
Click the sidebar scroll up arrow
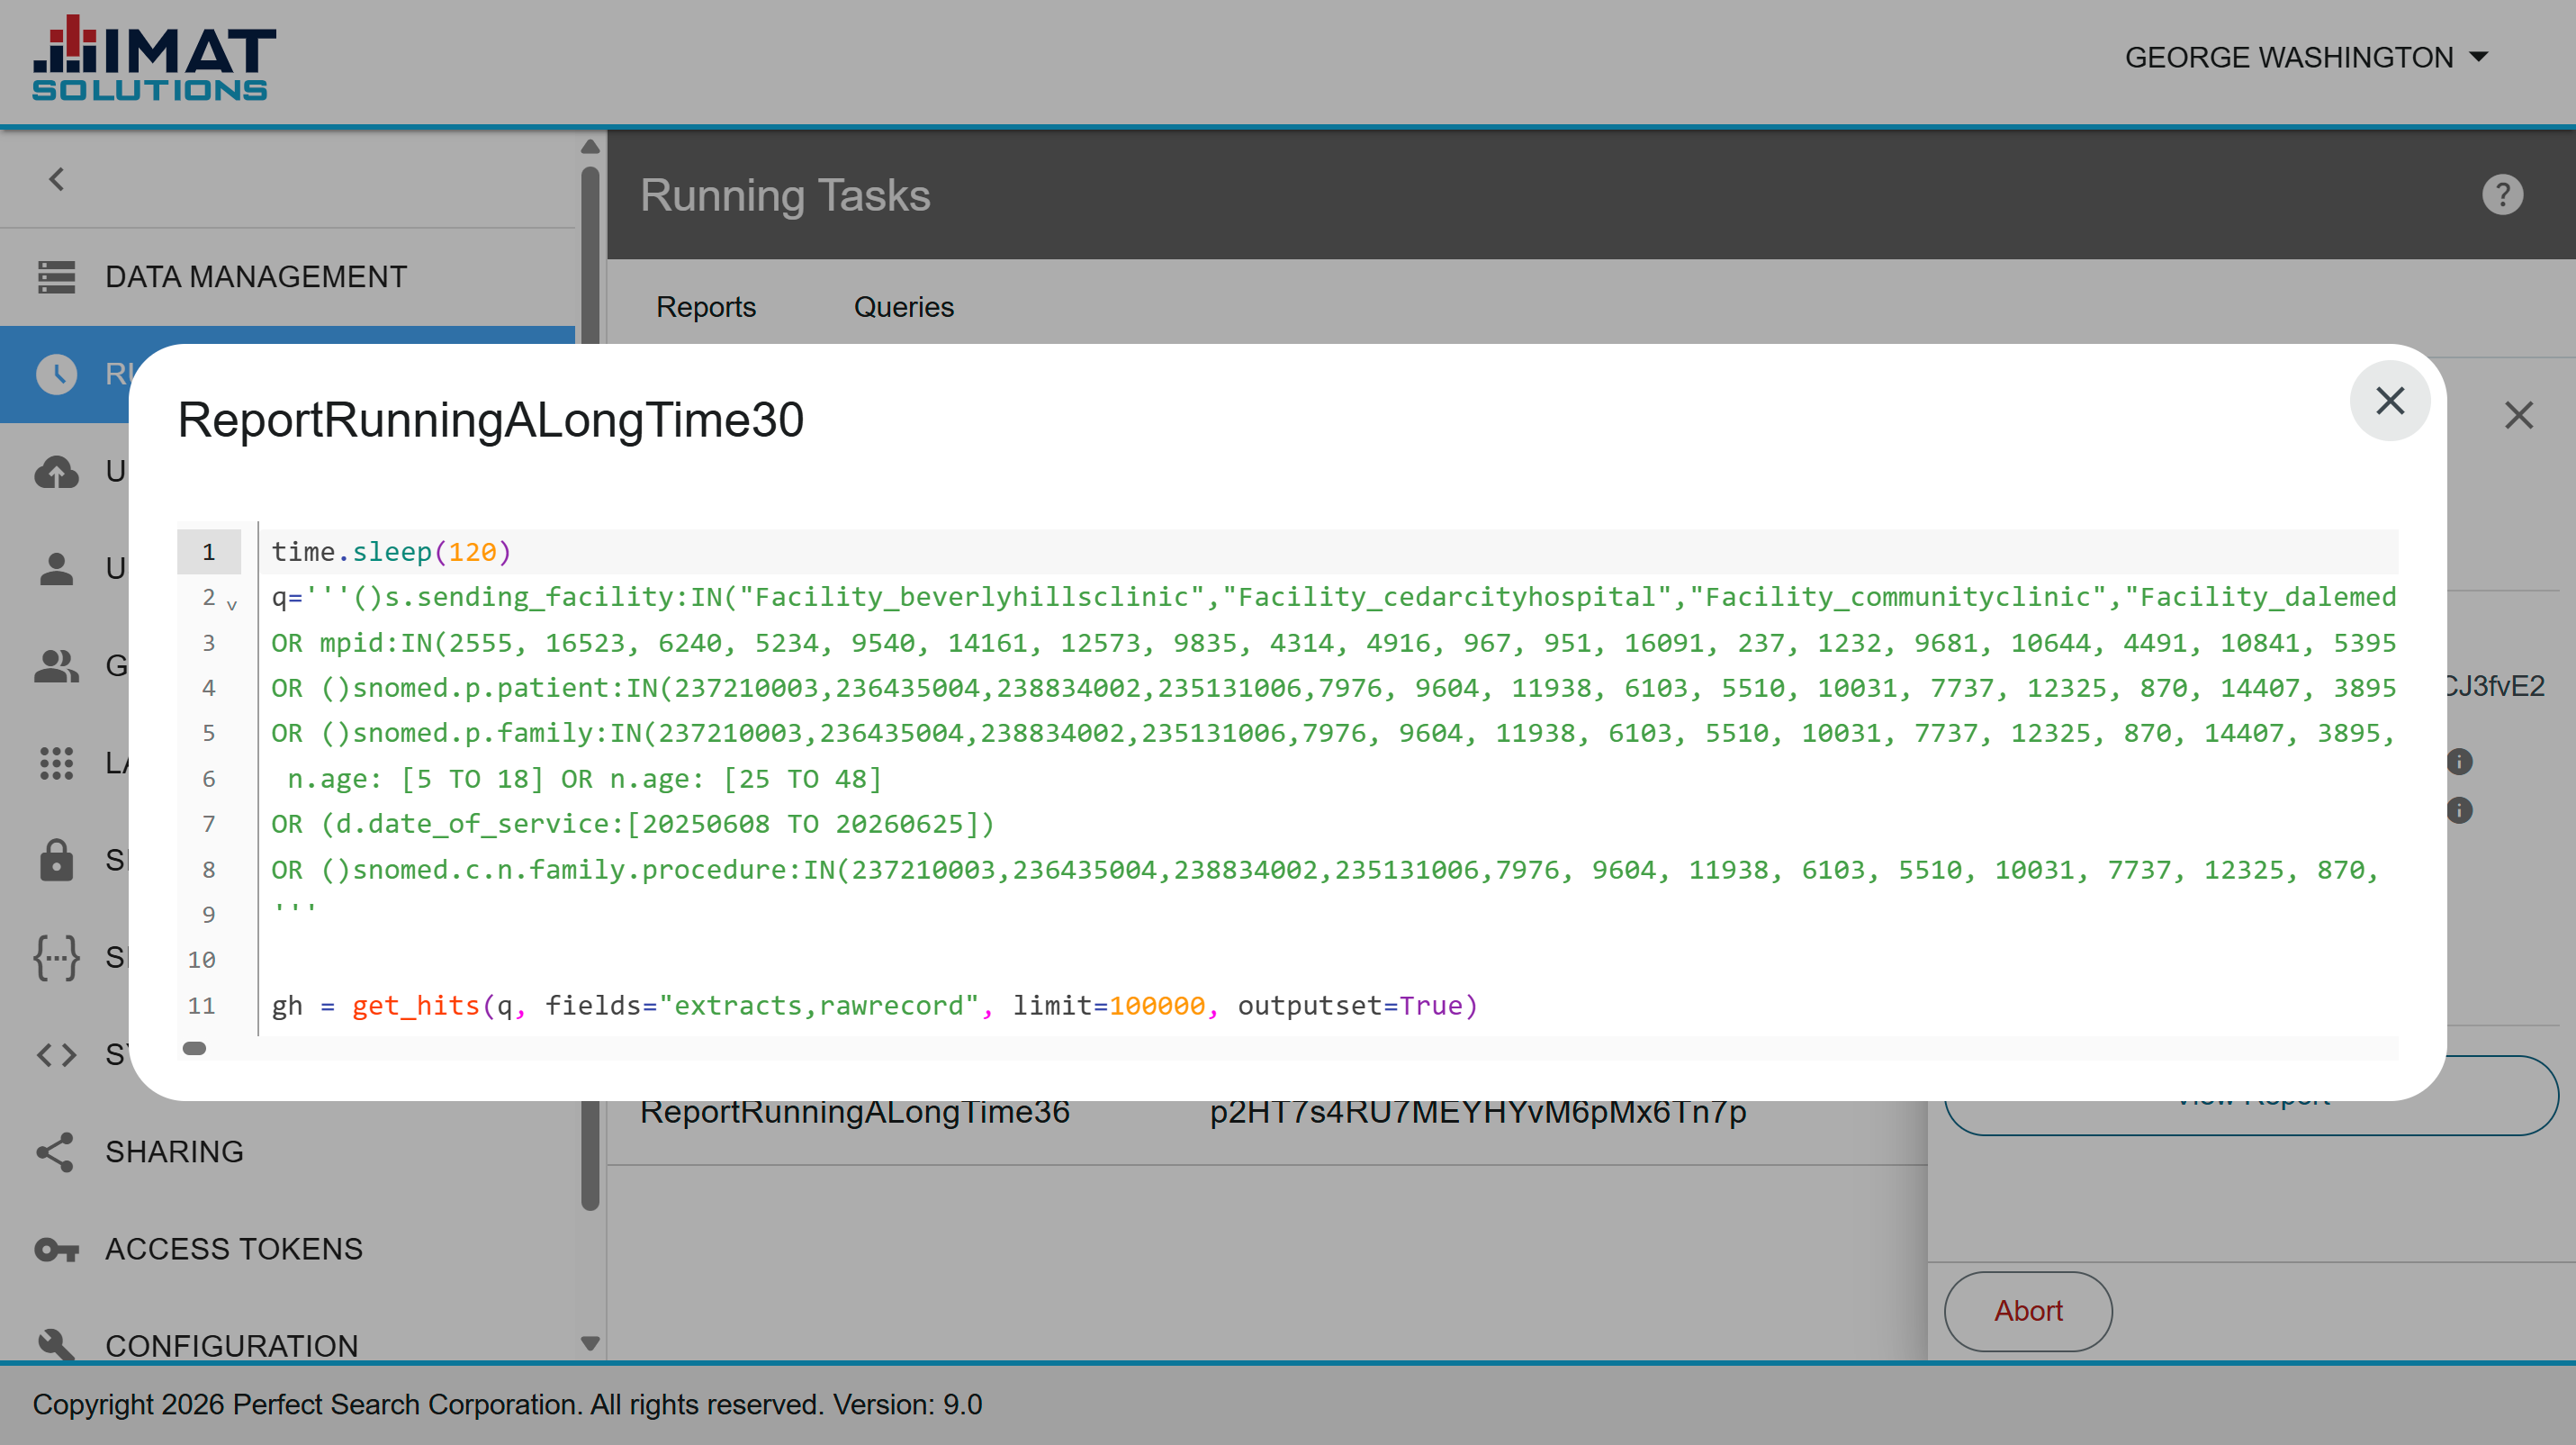pyautogui.click(x=590, y=146)
